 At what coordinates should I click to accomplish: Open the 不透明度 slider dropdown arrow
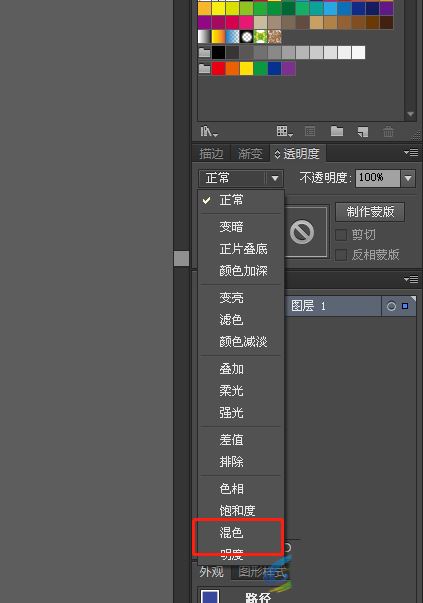point(408,178)
